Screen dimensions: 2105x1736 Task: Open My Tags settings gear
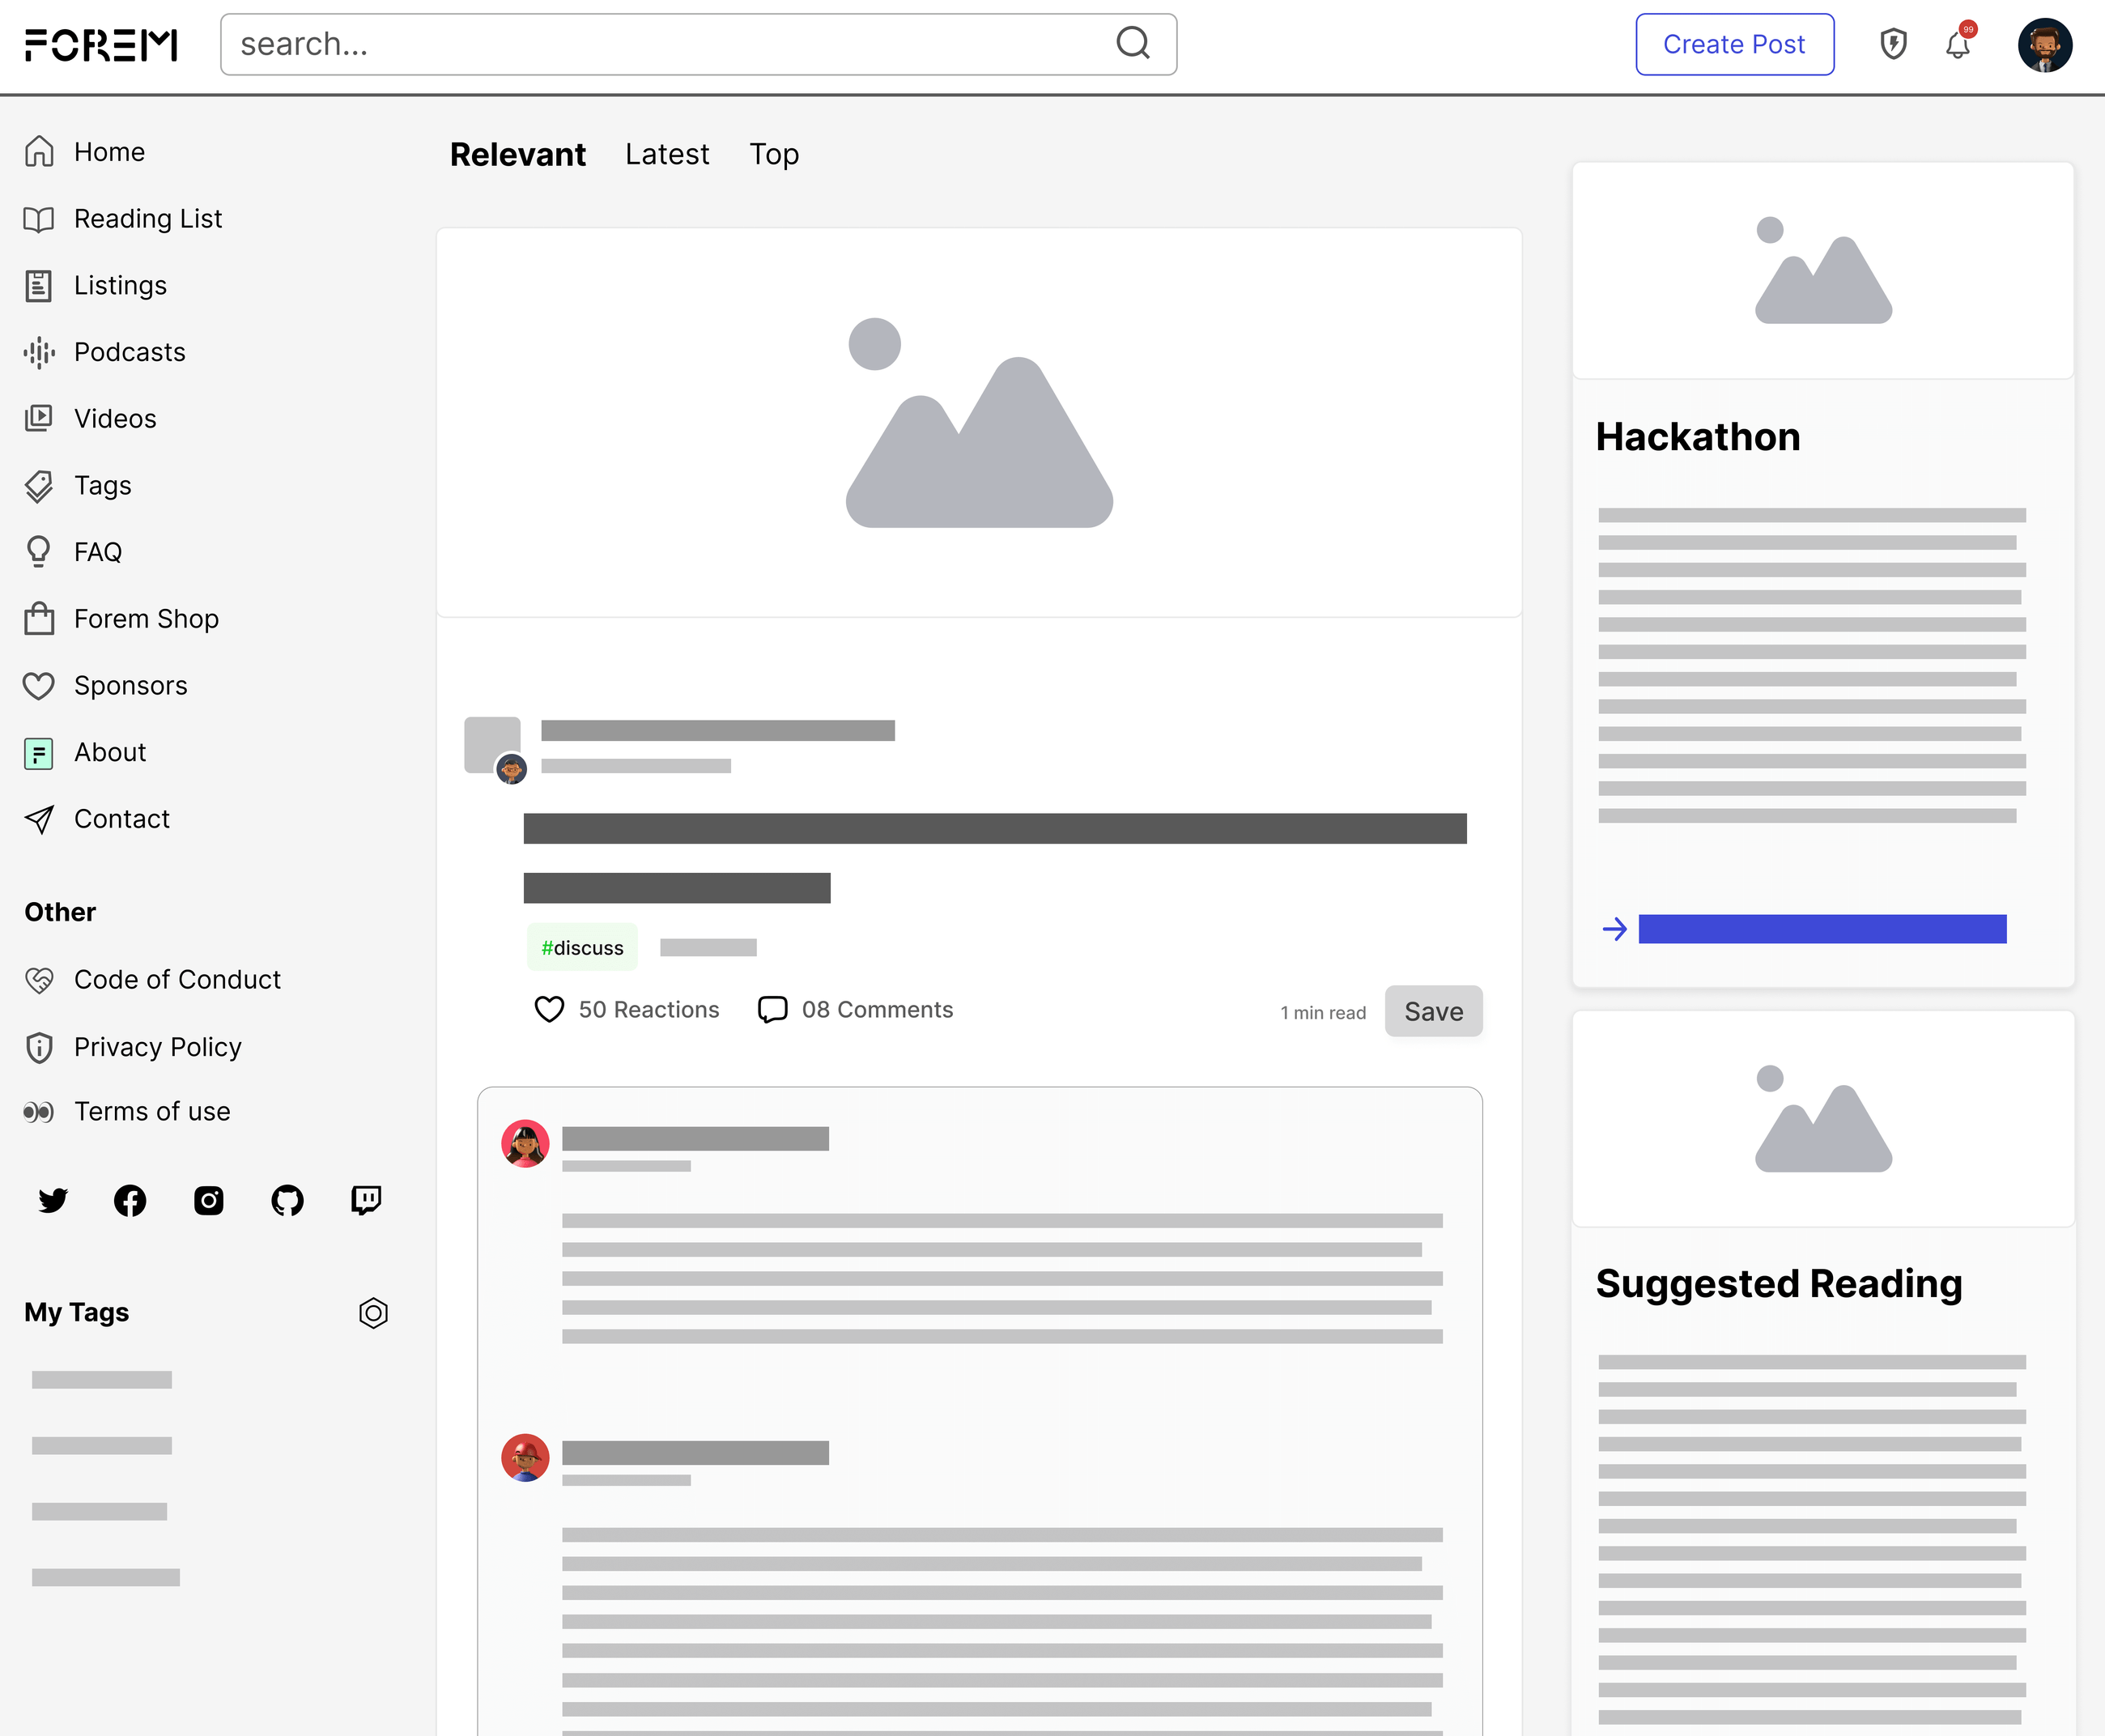tap(374, 1313)
